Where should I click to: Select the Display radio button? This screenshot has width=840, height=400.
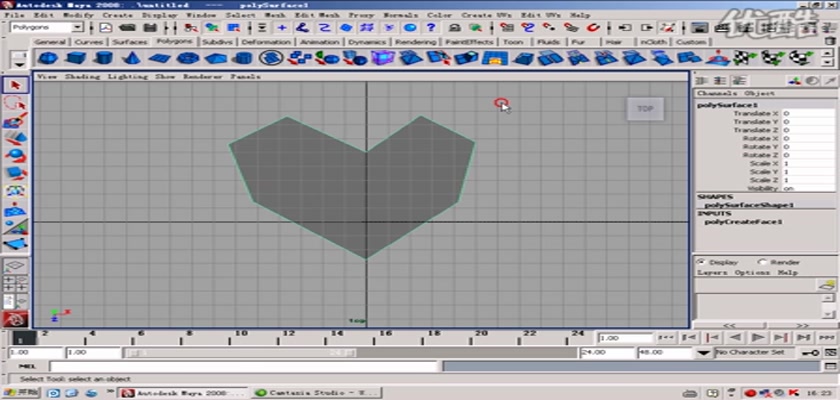coord(699,262)
